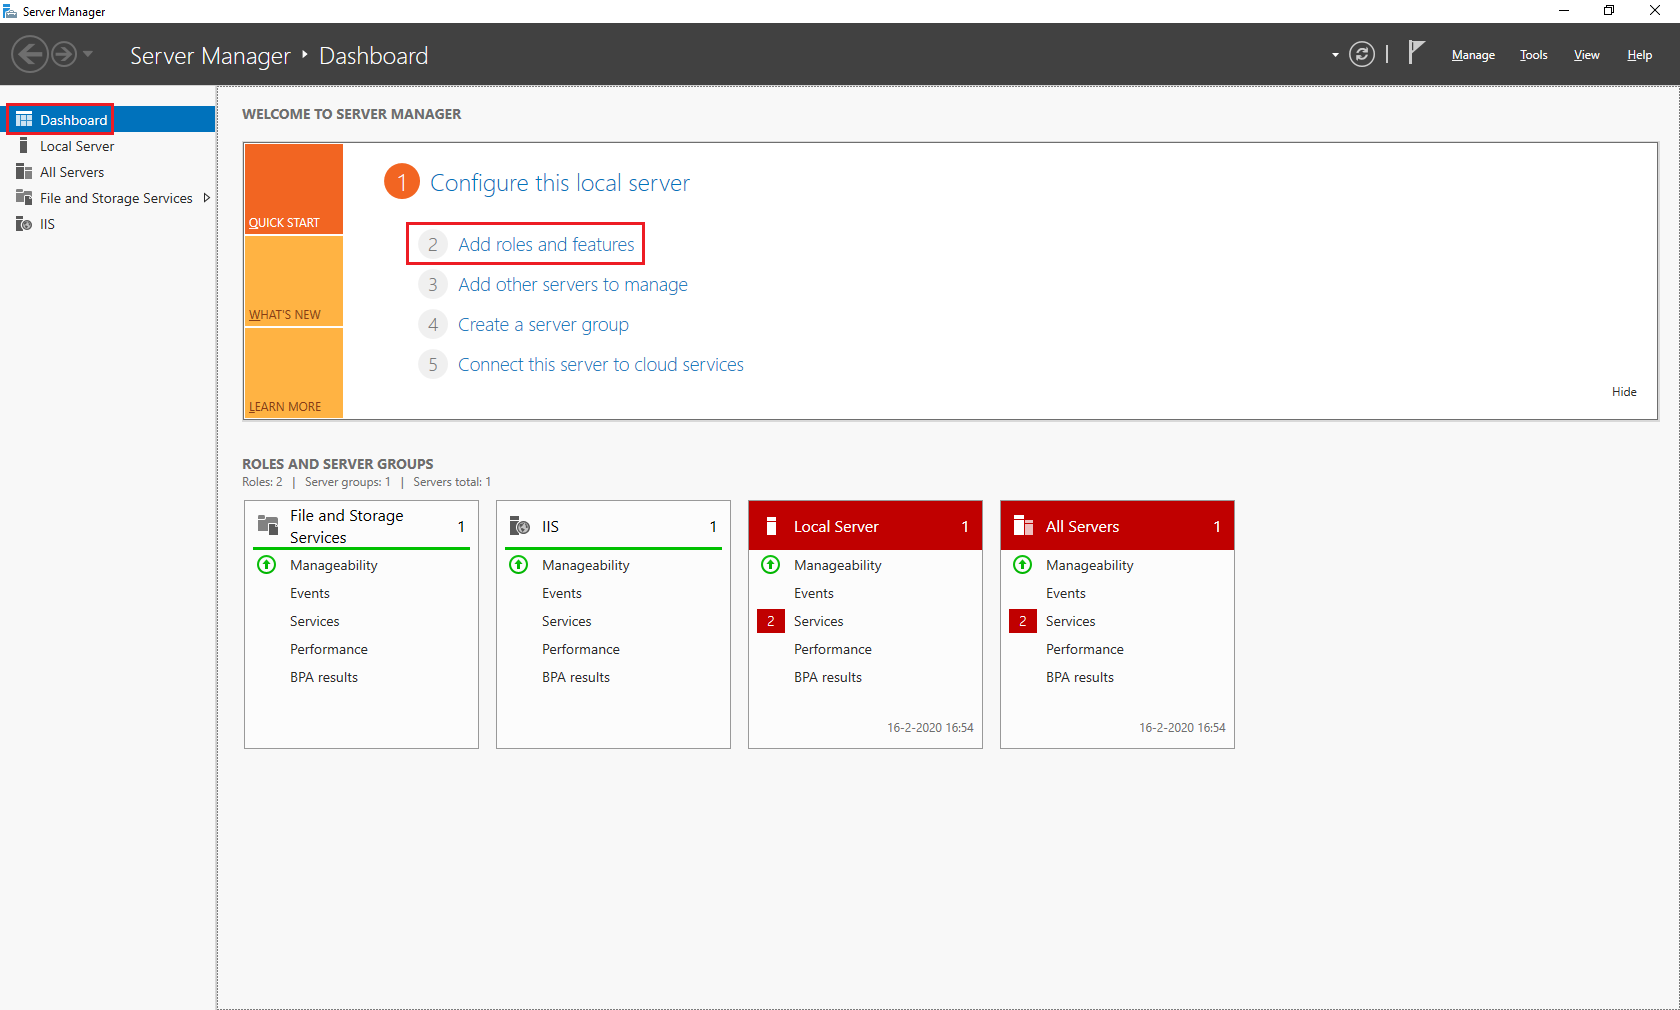This screenshot has width=1680, height=1010.
Task: Open Events in Local Server tile
Action: [x=814, y=593]
